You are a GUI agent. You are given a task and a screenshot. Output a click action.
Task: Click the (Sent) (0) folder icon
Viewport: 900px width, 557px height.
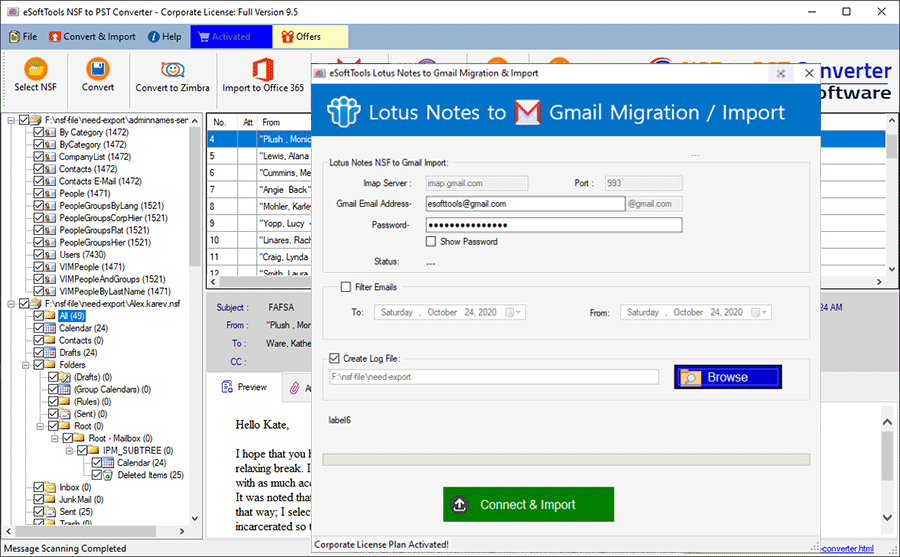(x=65, y=413)
